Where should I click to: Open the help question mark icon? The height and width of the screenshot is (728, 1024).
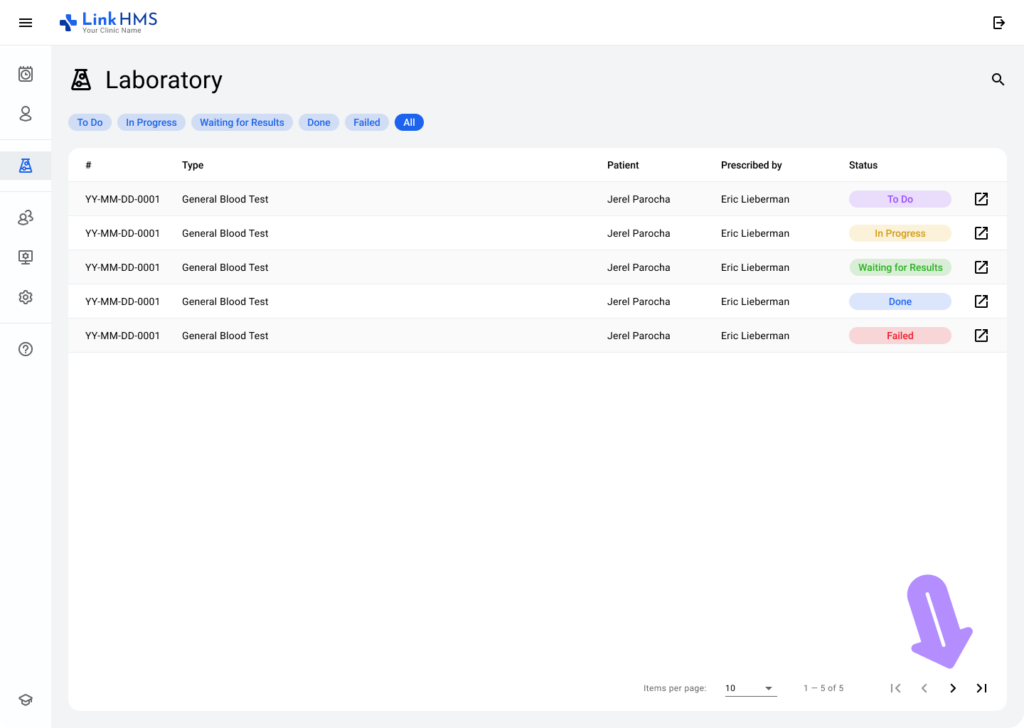[25, 349]
